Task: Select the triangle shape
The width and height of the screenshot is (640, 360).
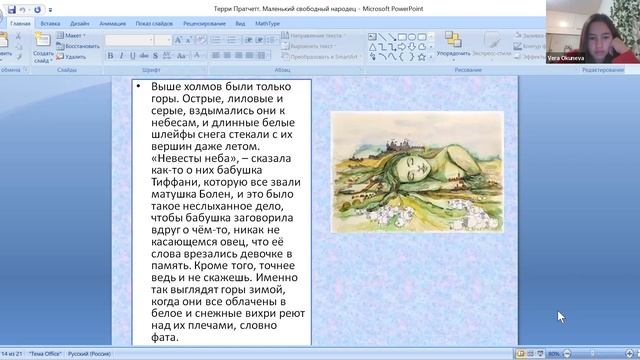Action: click(x=372, y=47)
